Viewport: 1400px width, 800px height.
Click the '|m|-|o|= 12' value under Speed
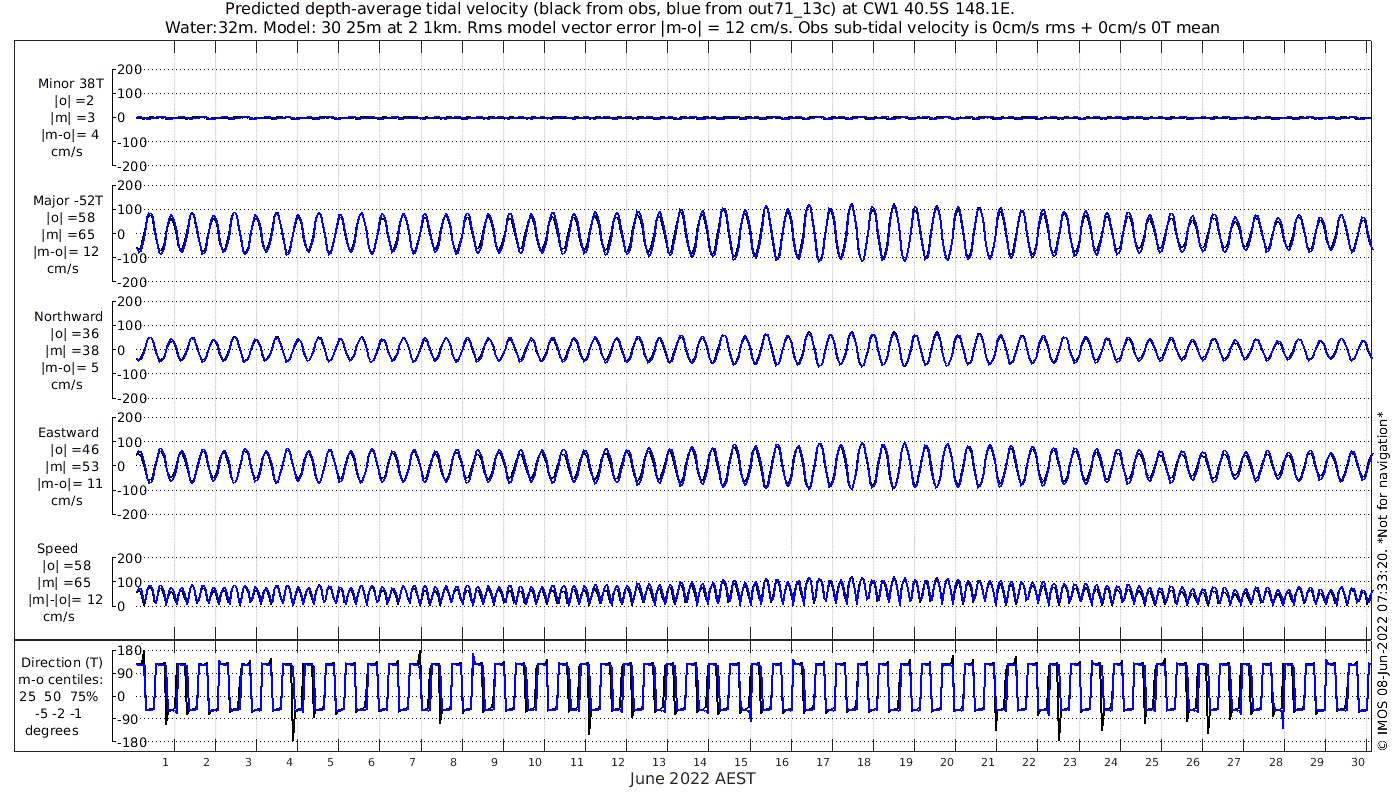click(x=65, y=600)
